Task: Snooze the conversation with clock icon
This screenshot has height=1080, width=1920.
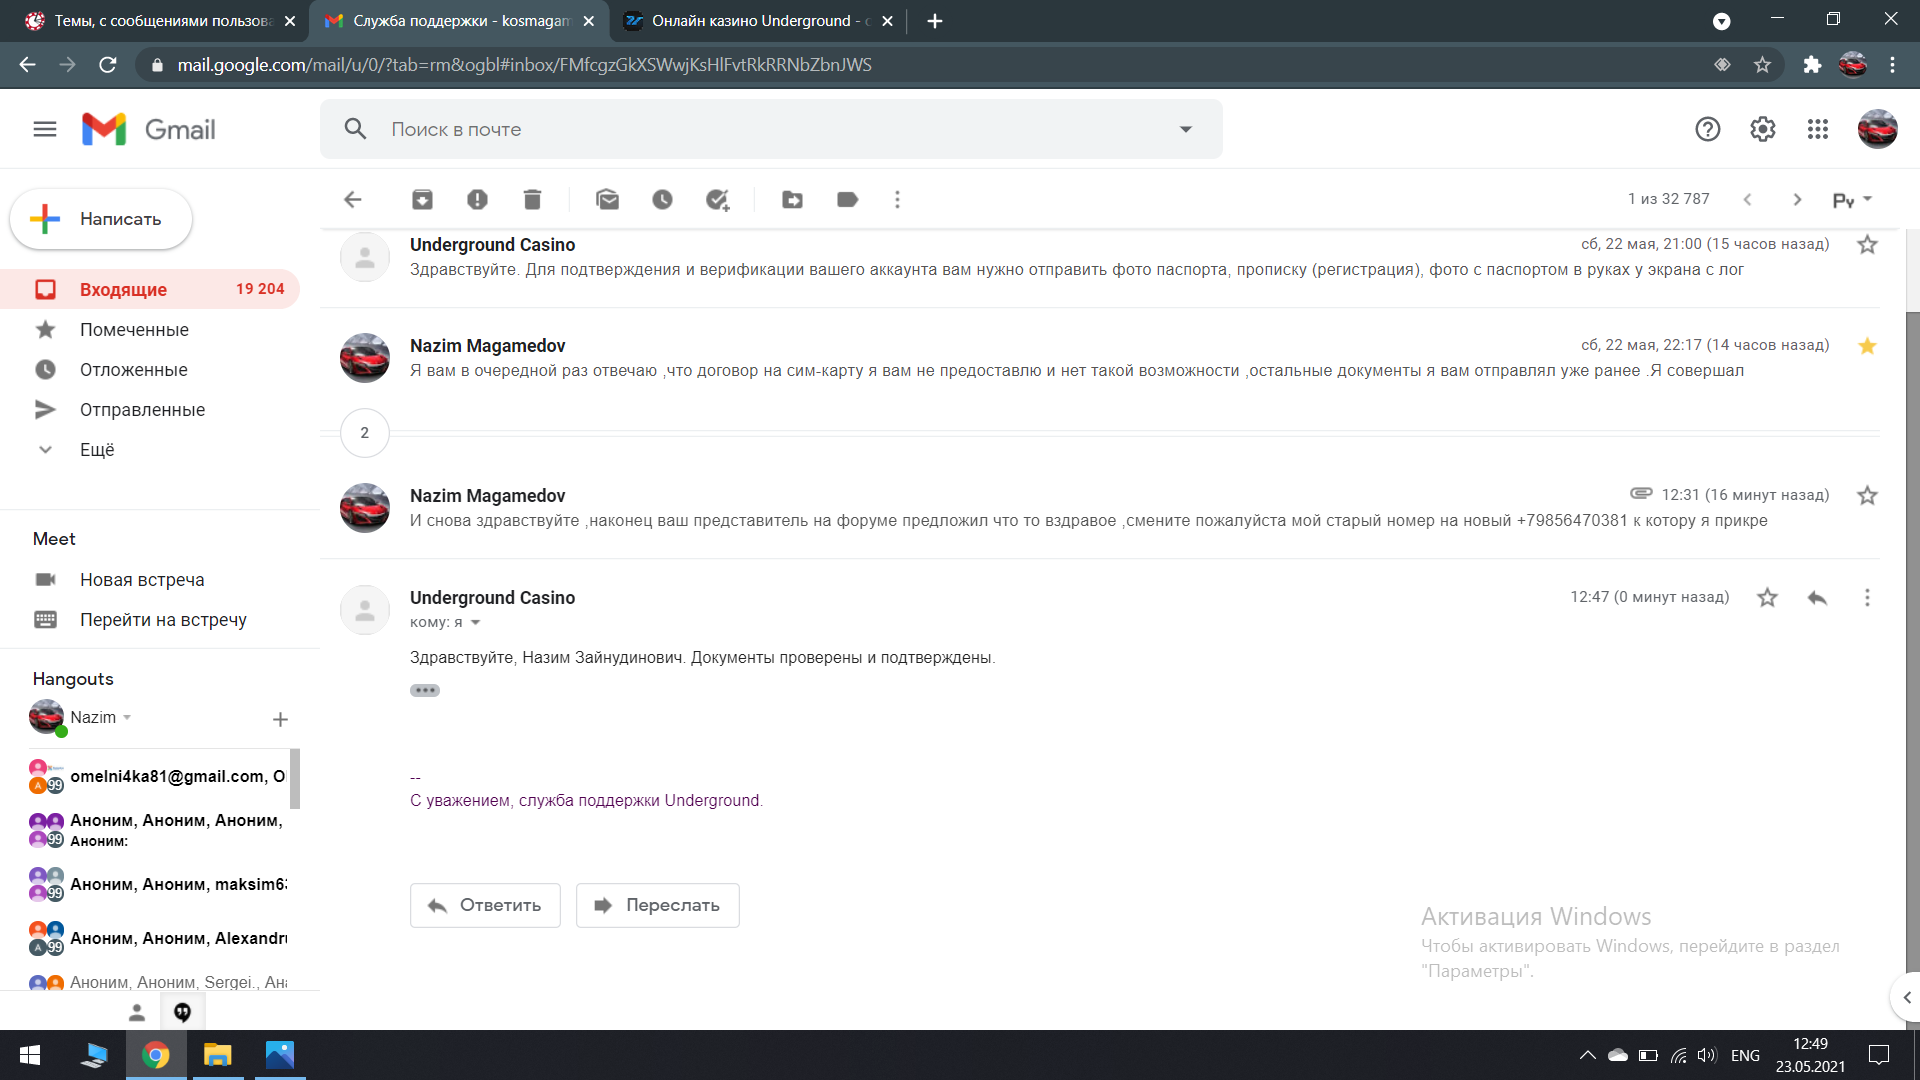Action: coord(662,200)
